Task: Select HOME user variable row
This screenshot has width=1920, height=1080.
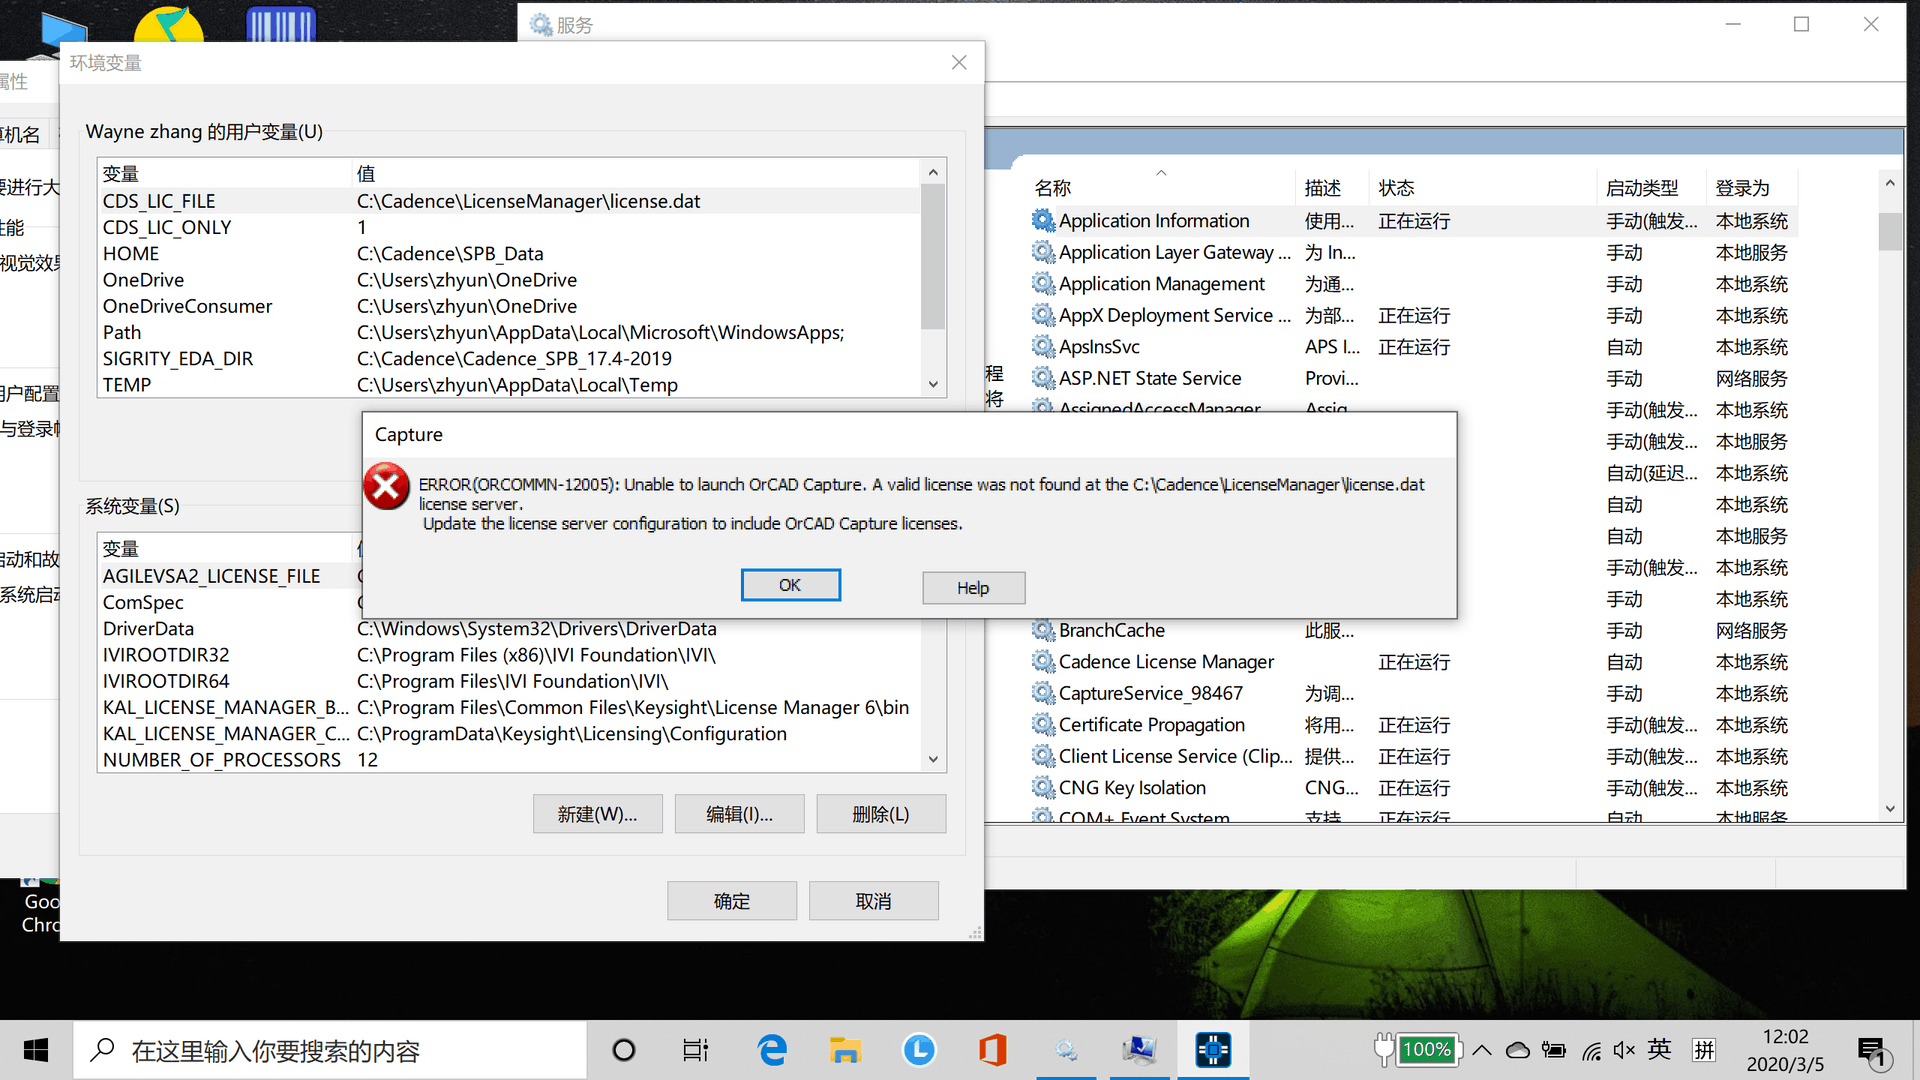Action: 509,253
